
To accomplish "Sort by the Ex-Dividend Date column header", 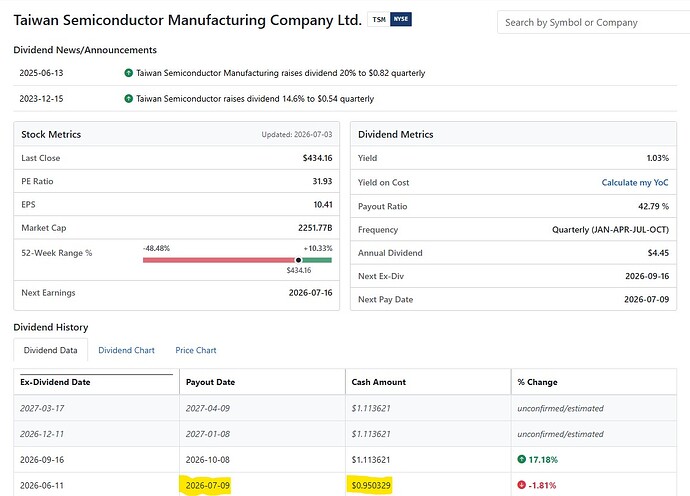I will point(55,382).
